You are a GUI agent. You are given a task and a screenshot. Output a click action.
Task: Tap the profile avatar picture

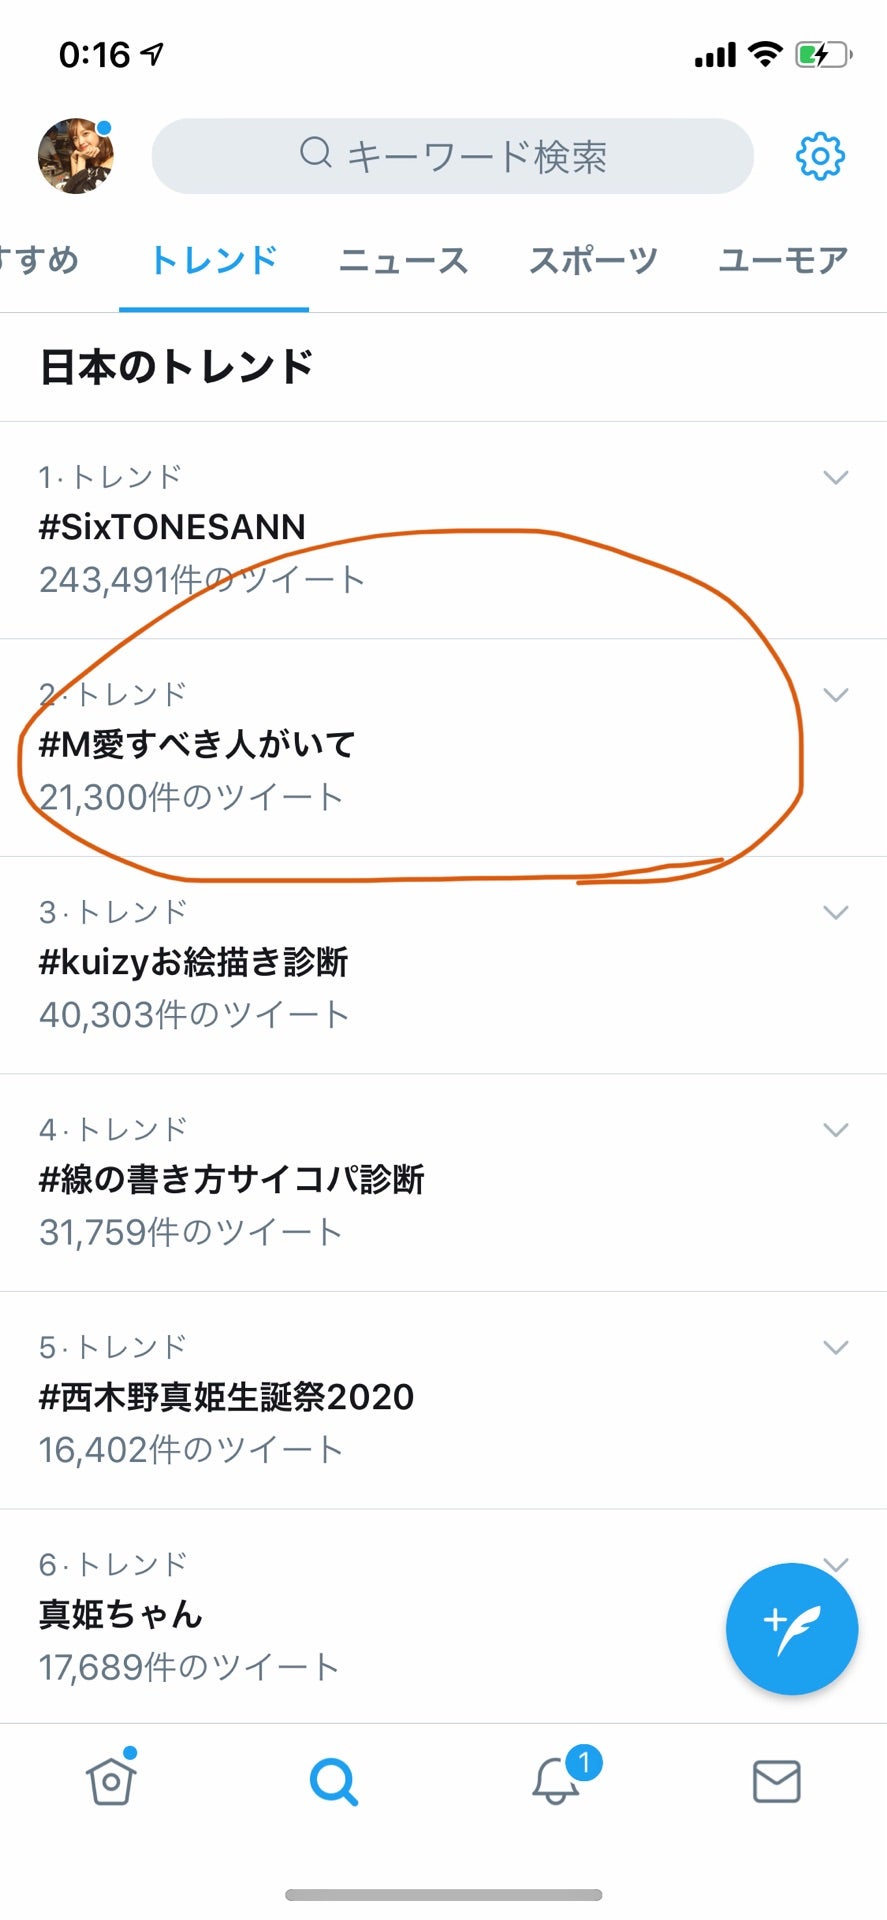(x=76, y=156)
